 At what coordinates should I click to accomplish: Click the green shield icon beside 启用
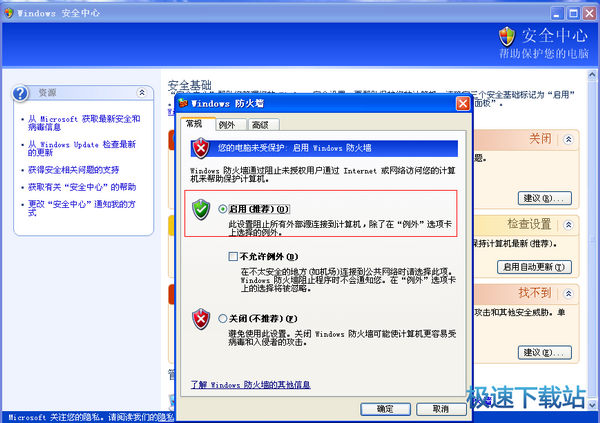(201, 209)
